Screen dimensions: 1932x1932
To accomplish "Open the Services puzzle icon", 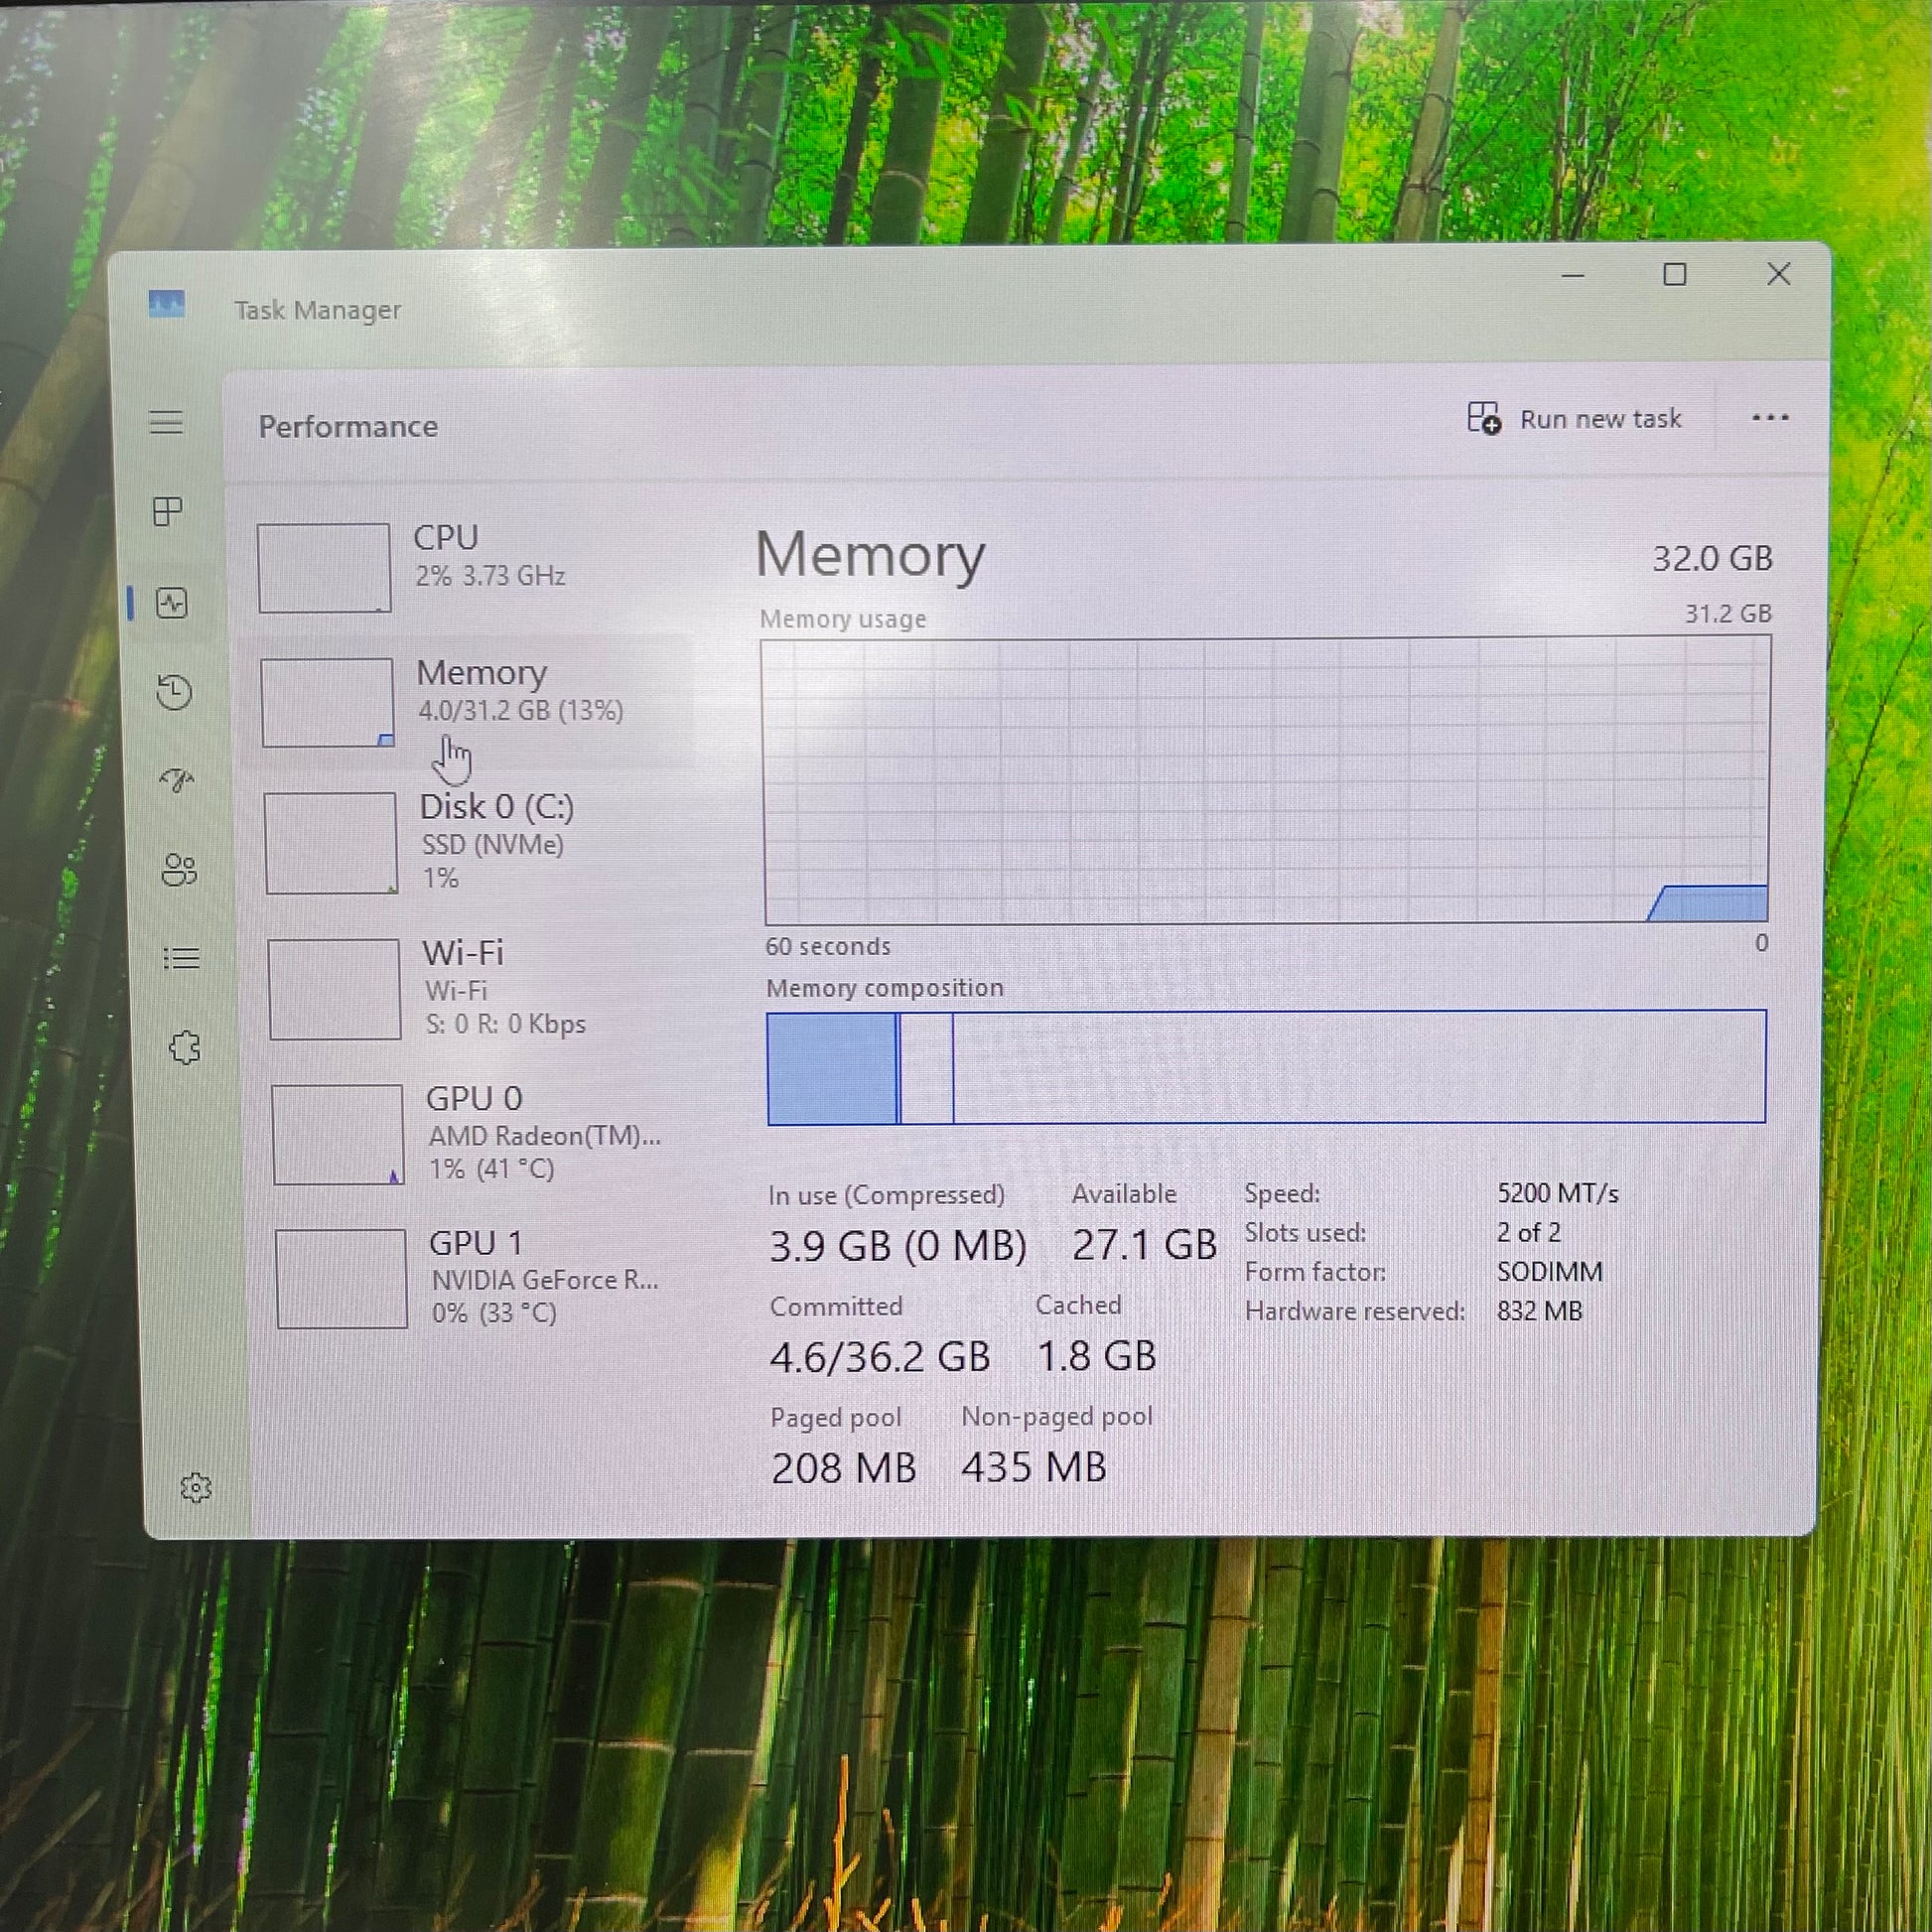I will point(184,1047).
